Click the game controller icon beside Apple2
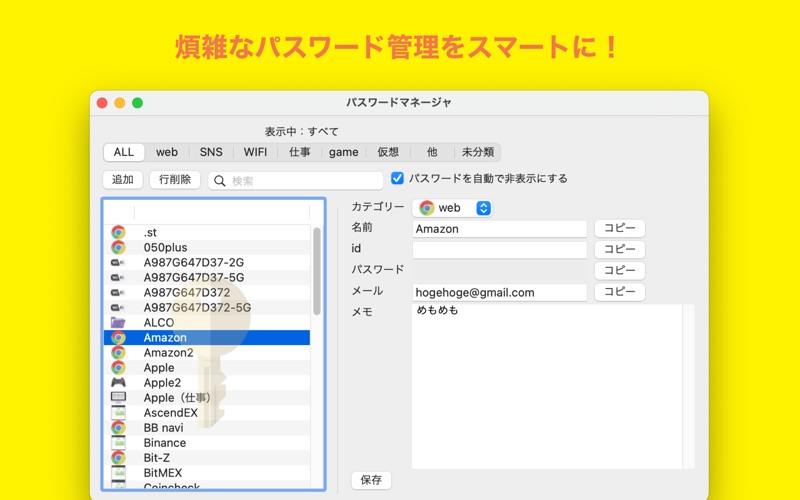This screenshot has width=800, height=500. click(118, 382)
